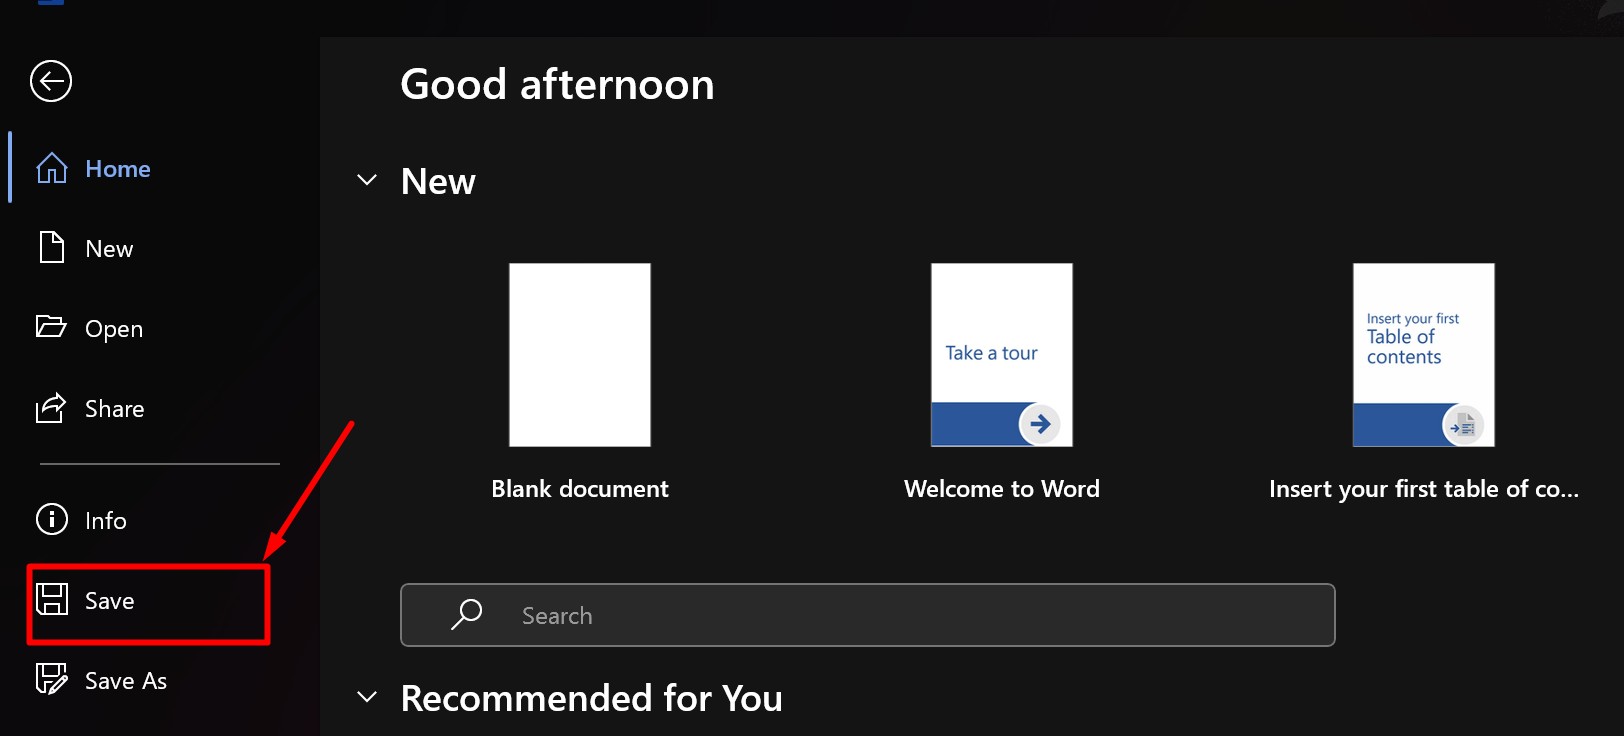Click the table of contents template badge icon
Viewport: 1624px width, 736px height.
pyautogui.click(x=1462, y=426)
